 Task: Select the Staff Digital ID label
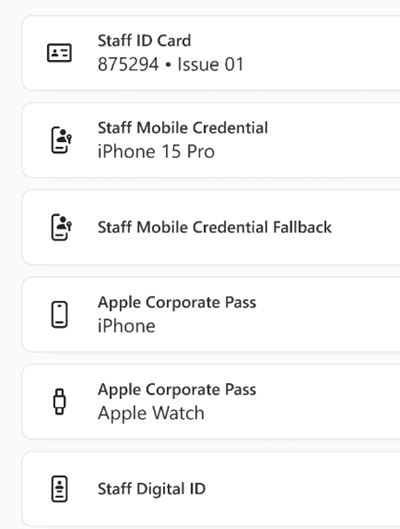(152, 489)
